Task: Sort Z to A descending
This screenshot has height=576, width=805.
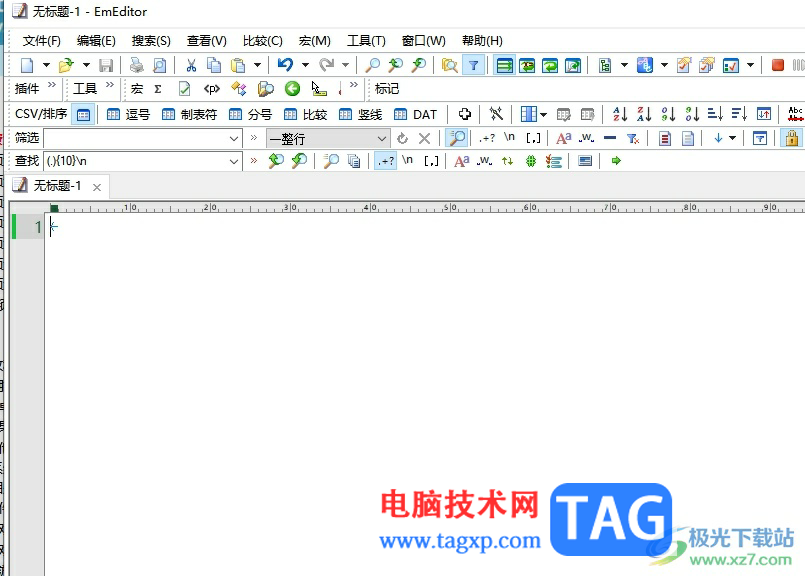Action: (x=644, y=114)
